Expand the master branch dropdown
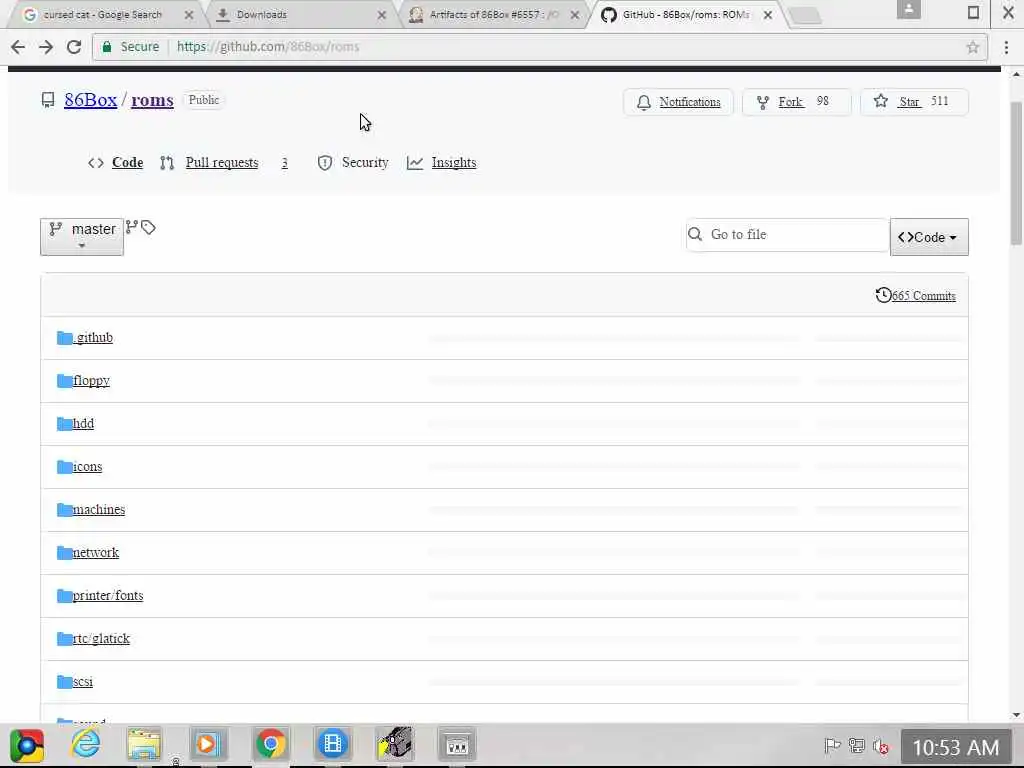Viewport: 1024px width, 768px height. (x=82, y=236)
